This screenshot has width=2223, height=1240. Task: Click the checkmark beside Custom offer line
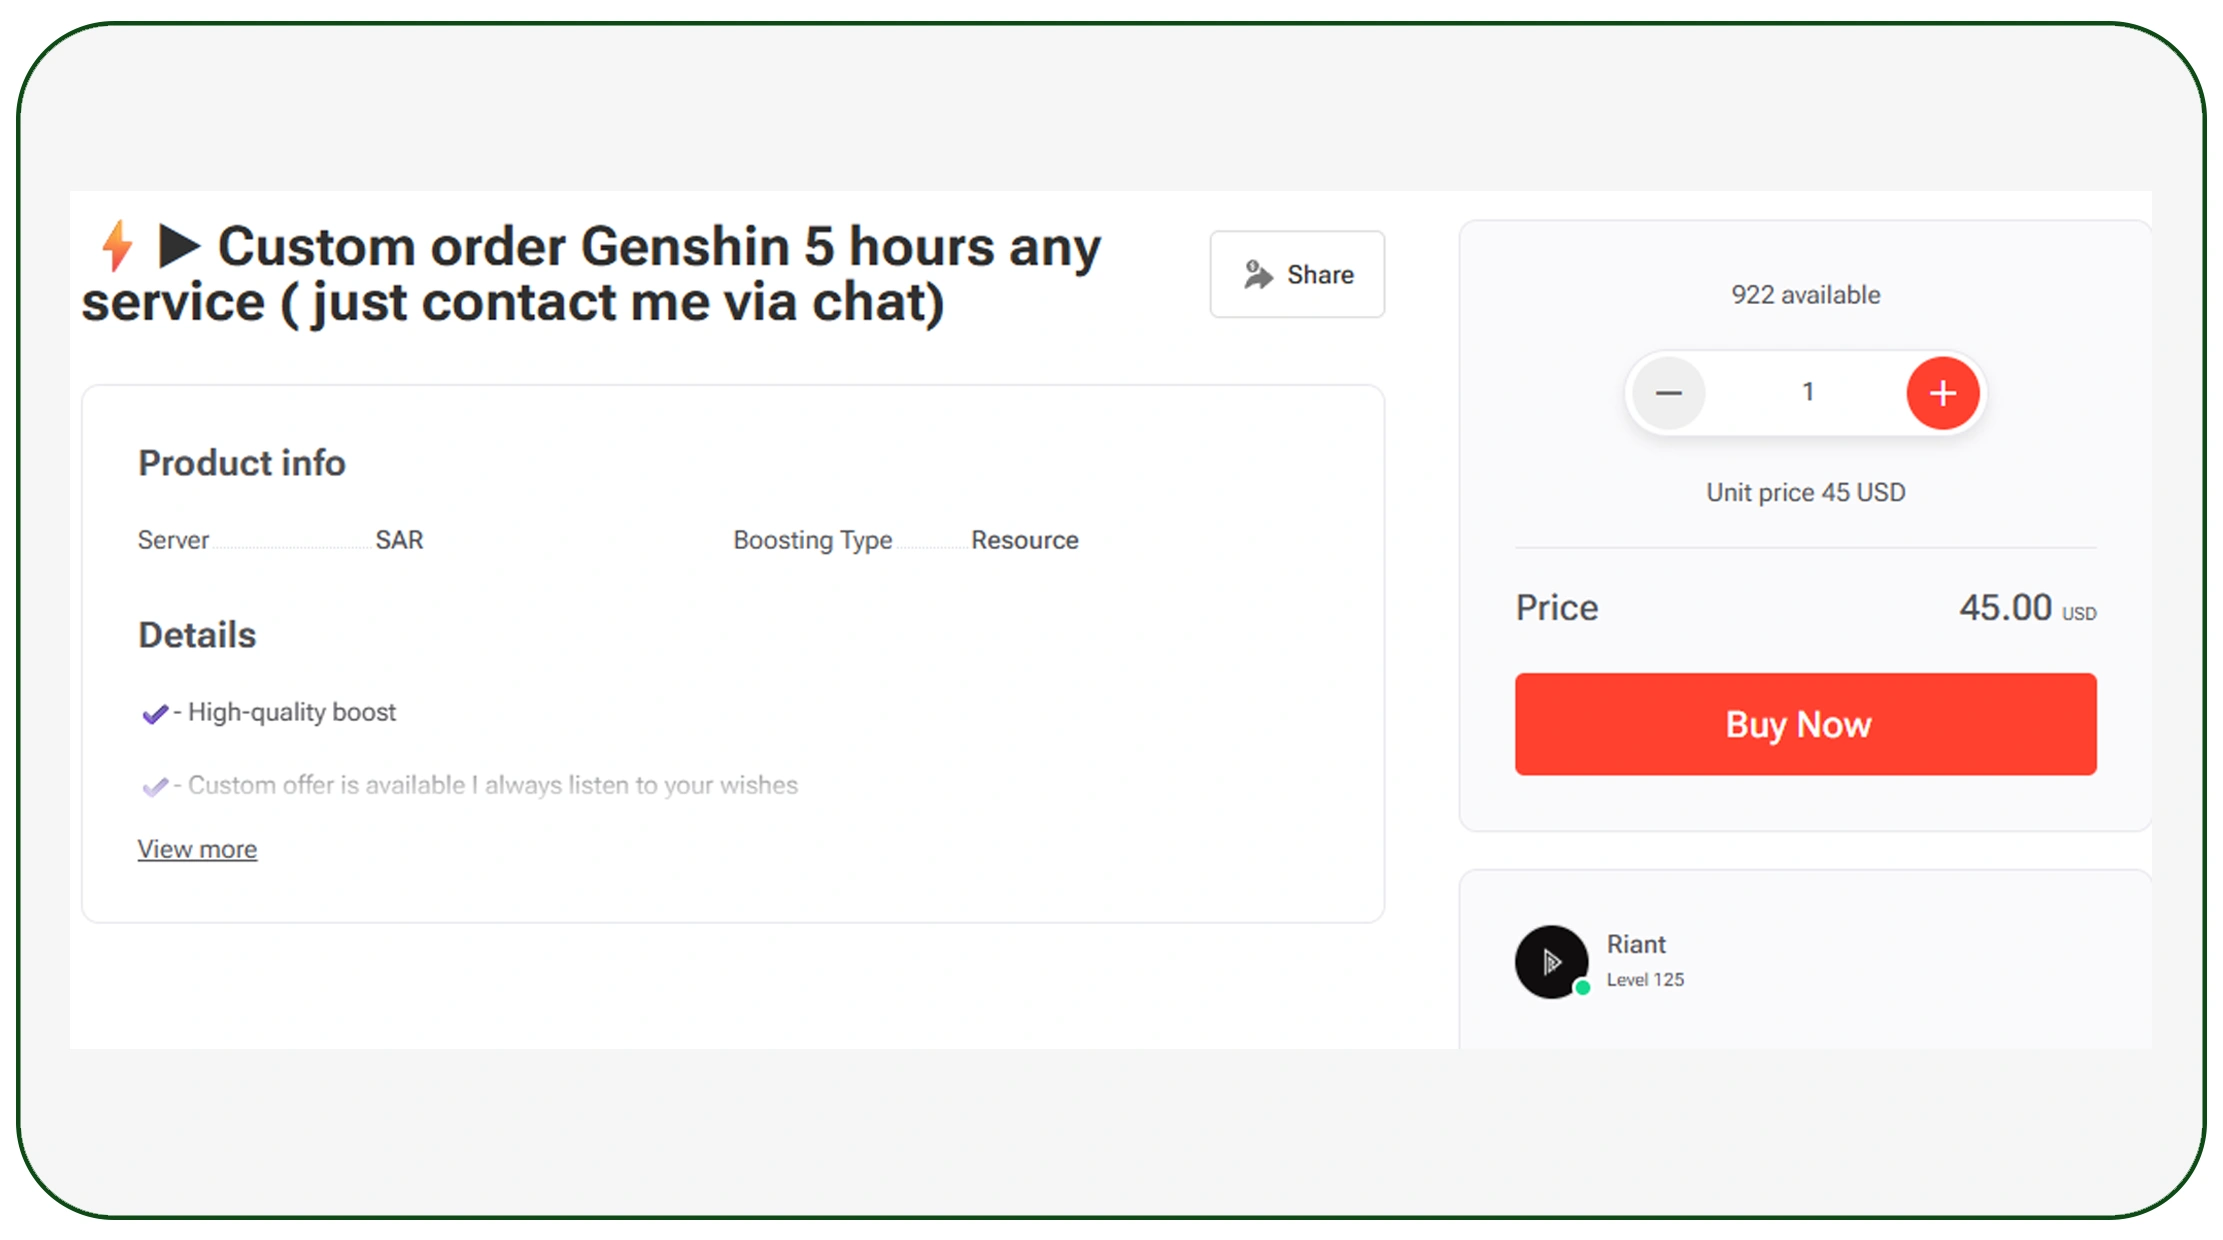[154, 787]
